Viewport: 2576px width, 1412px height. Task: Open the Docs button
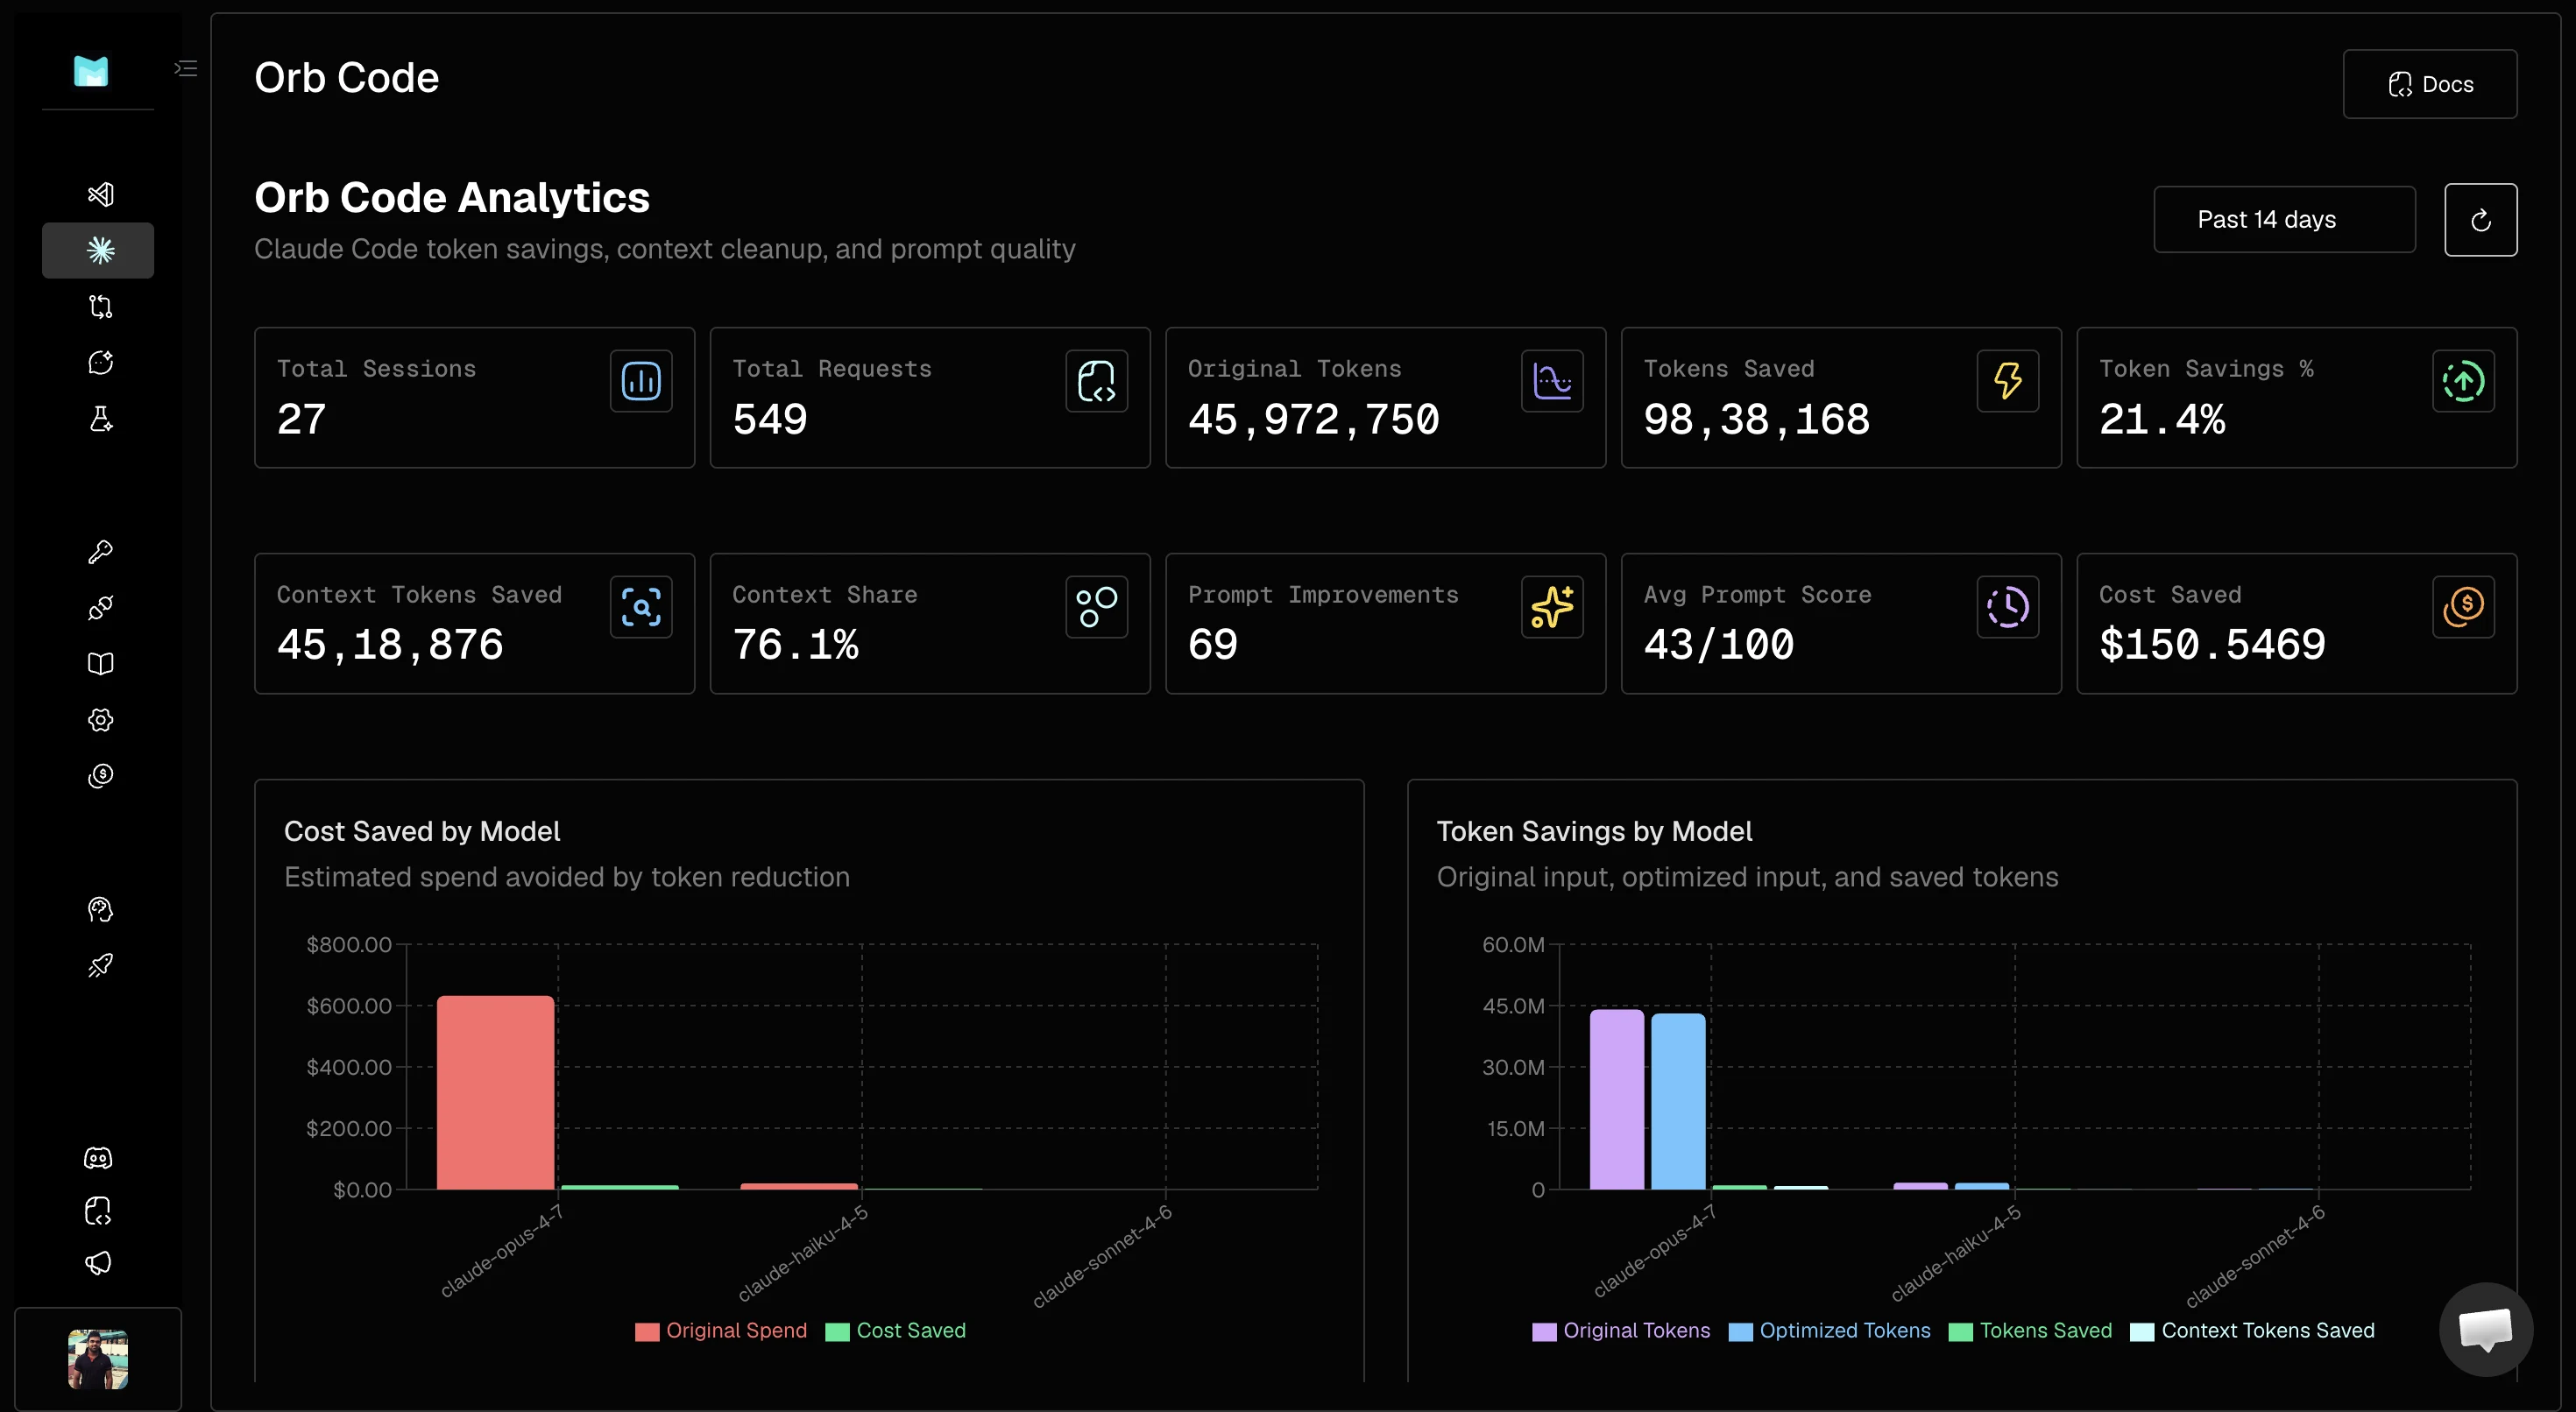(2429, 84)
